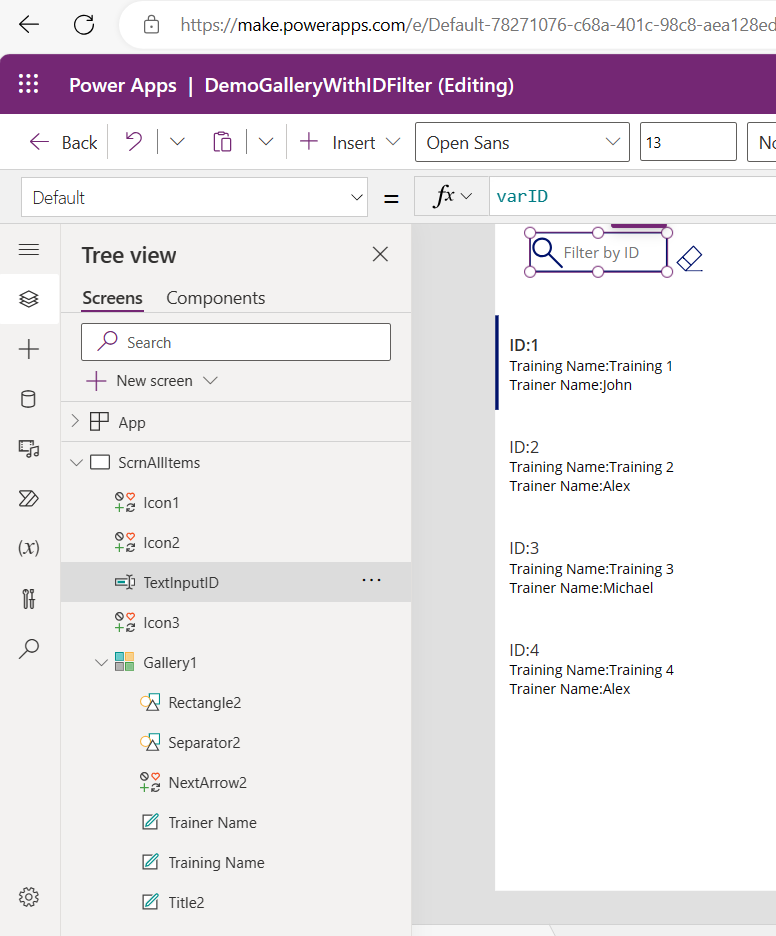Open the Data sources panel
This screenshot has width=776, height=936.
tap(29, 398)
